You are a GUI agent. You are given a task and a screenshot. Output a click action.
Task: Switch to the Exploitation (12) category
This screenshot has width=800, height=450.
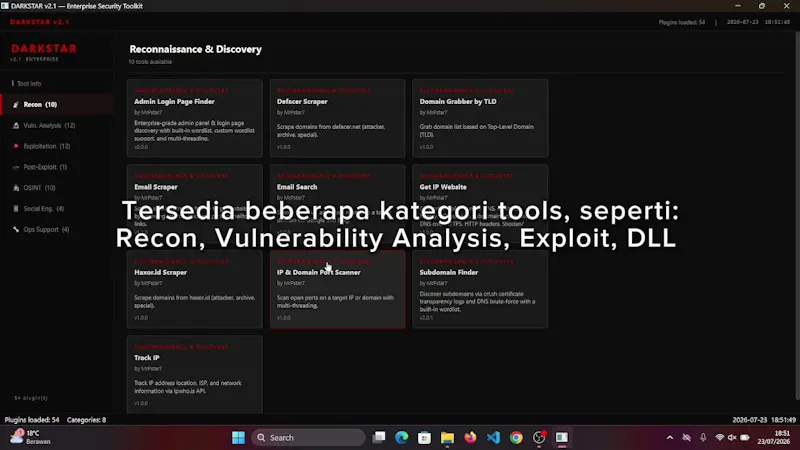[57, 146]
